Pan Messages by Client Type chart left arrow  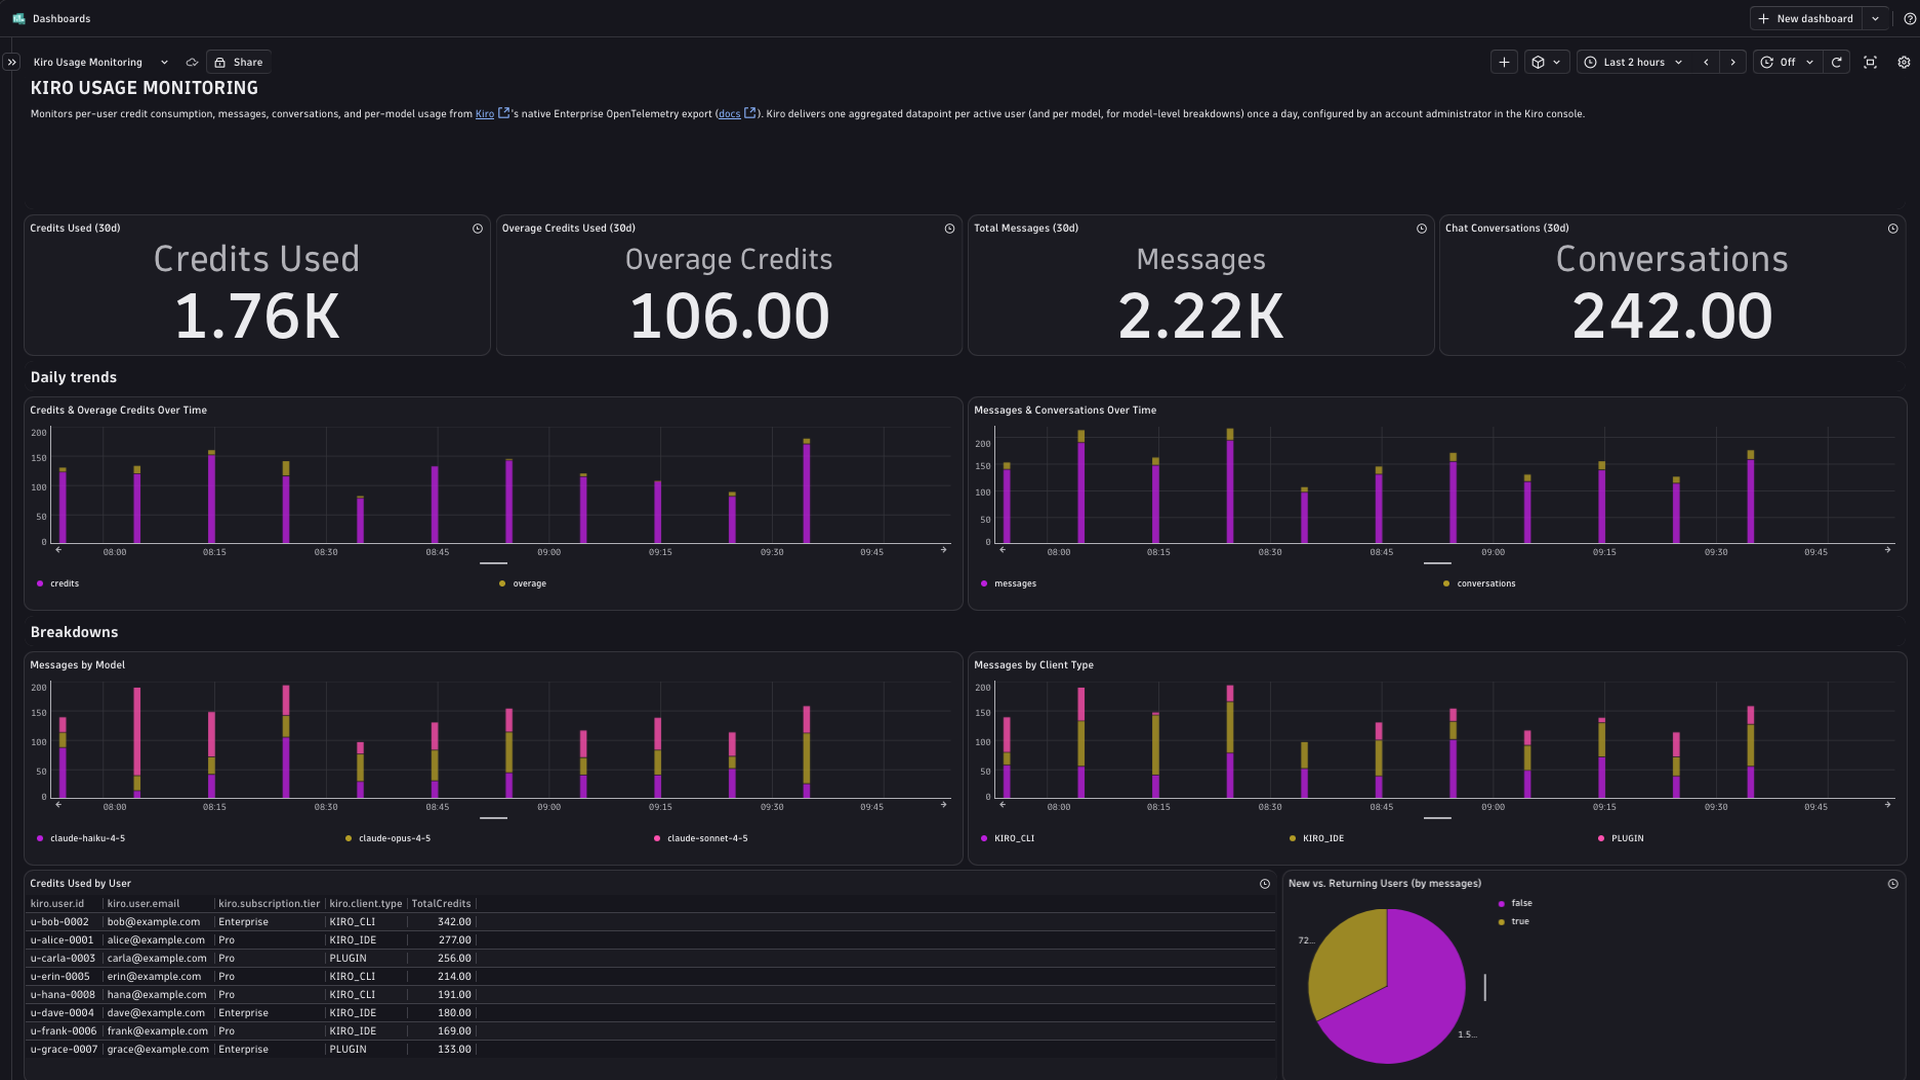(1002, 805)
